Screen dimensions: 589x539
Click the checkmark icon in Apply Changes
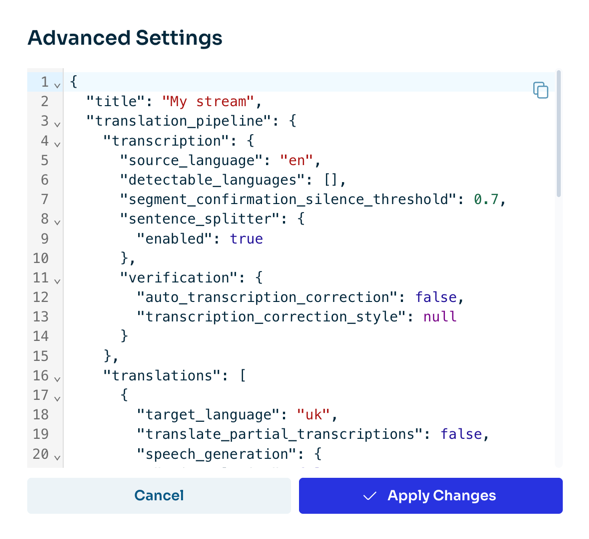coord(370,496)
